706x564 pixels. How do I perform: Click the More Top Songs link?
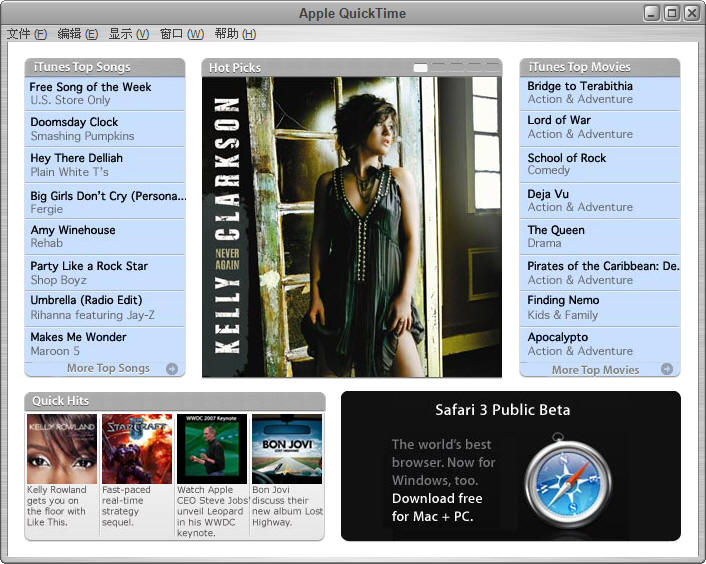coord(108,368)
